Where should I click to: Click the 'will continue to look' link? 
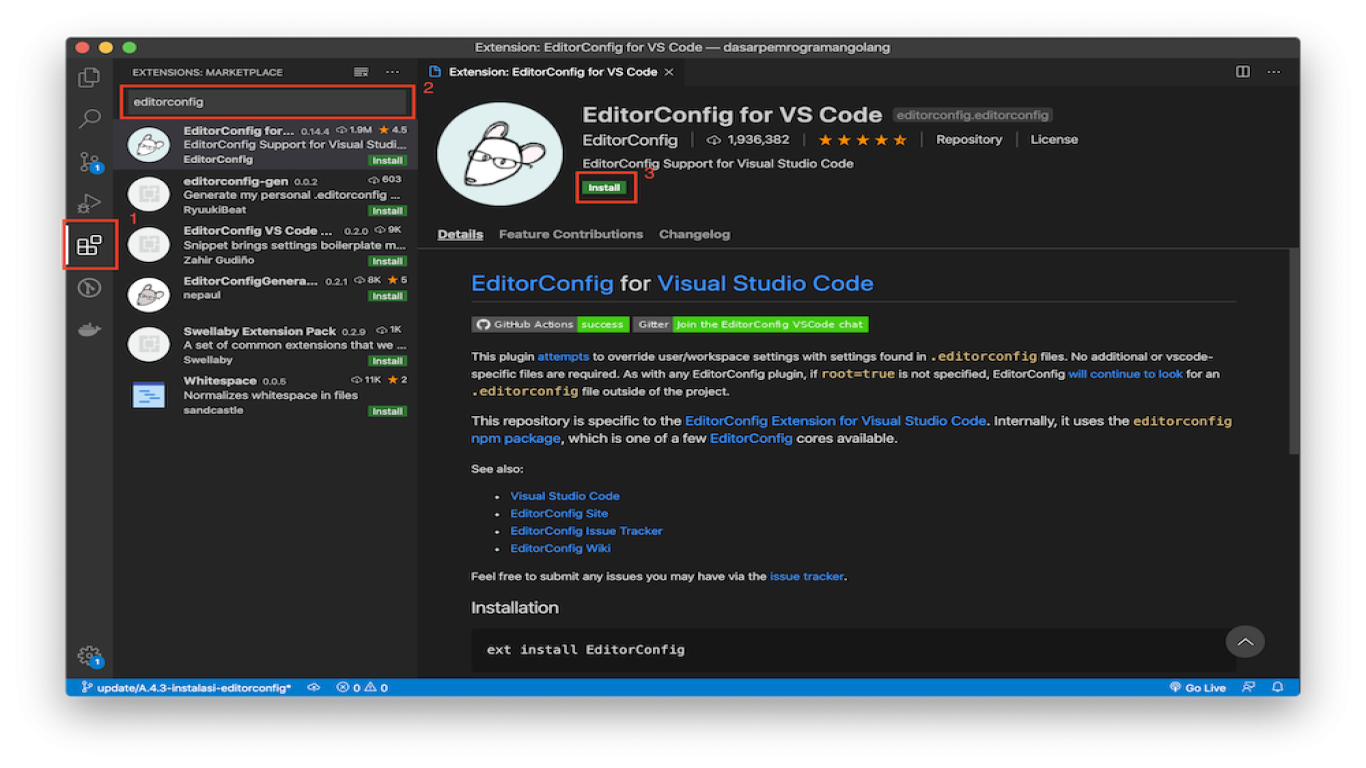coord(1125,374)
